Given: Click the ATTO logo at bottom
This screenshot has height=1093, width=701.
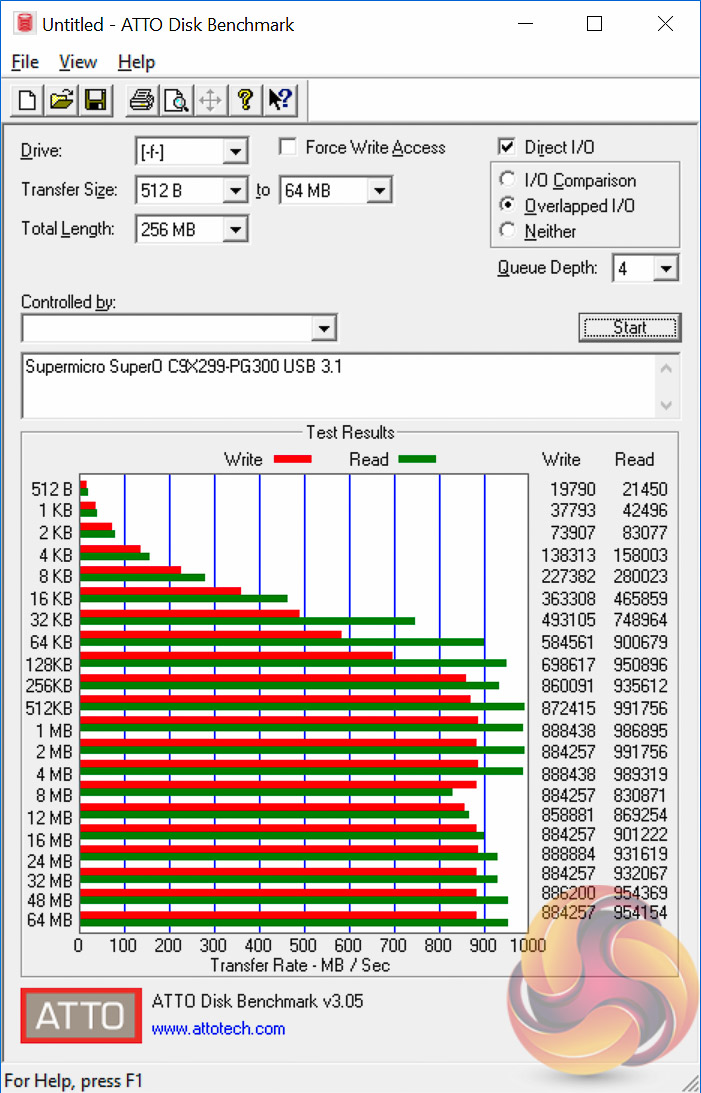Looking at the screenshot, I should coord(81,1015).
